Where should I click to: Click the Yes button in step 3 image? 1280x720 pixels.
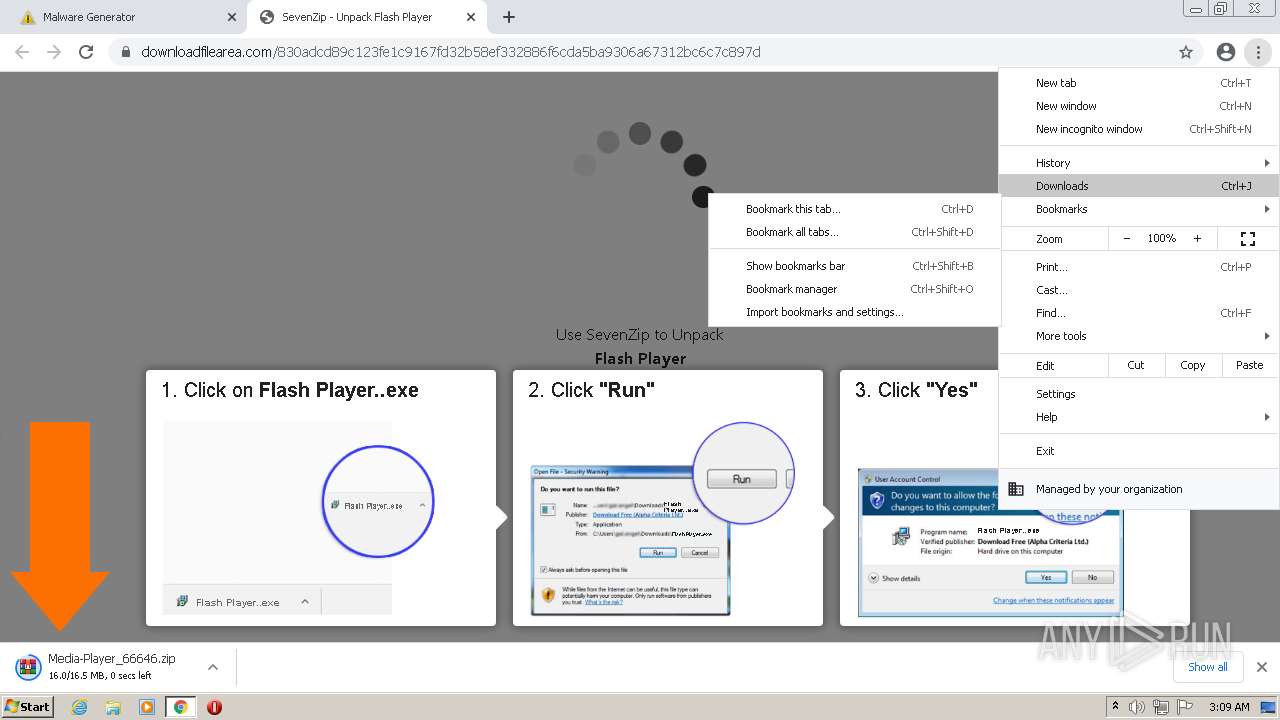1046,577
